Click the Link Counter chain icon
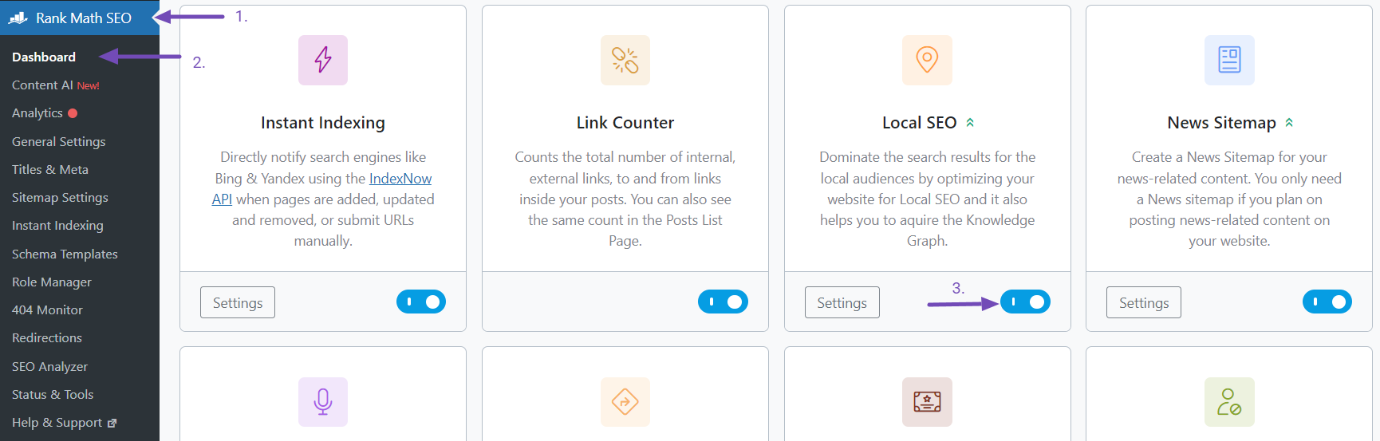 [x=625, y=60]
